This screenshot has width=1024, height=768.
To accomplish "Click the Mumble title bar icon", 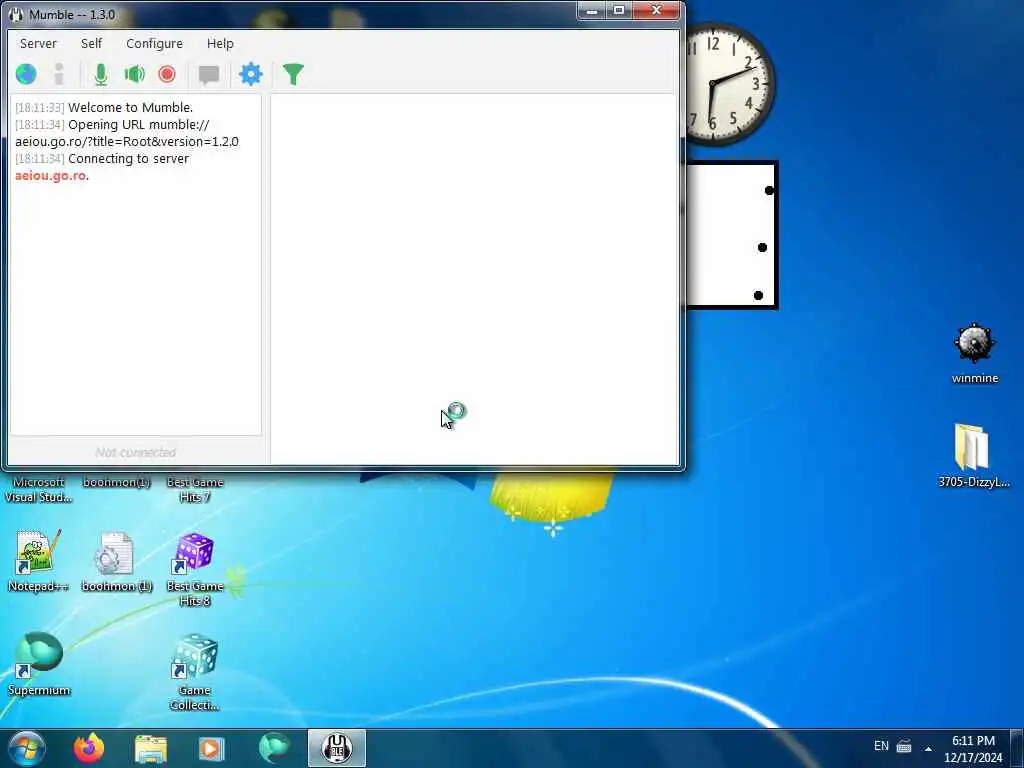I will 16,14.
